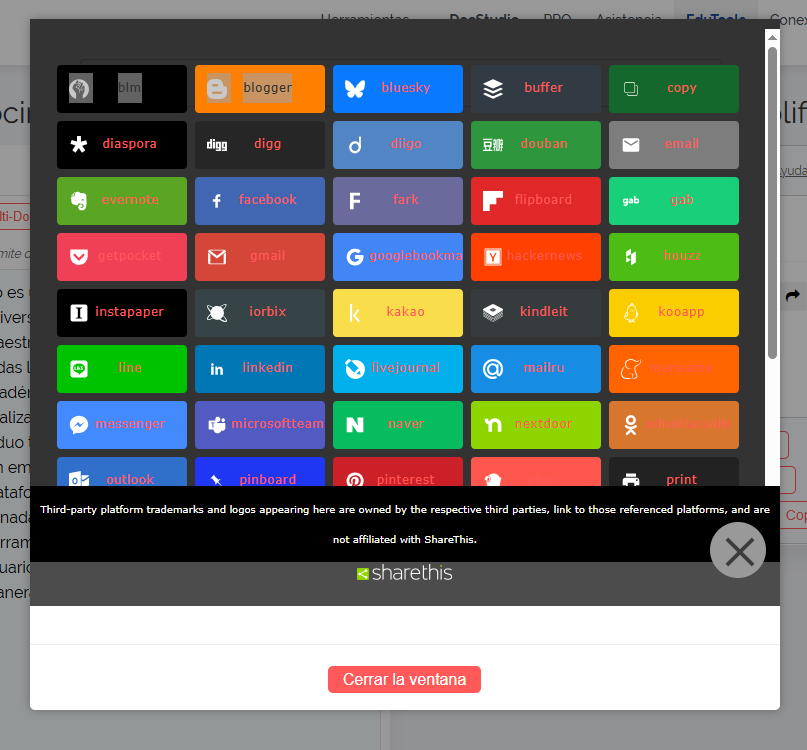Share to microsoftteams
This screenshot has width=807, height=750.
coord(260,425)
